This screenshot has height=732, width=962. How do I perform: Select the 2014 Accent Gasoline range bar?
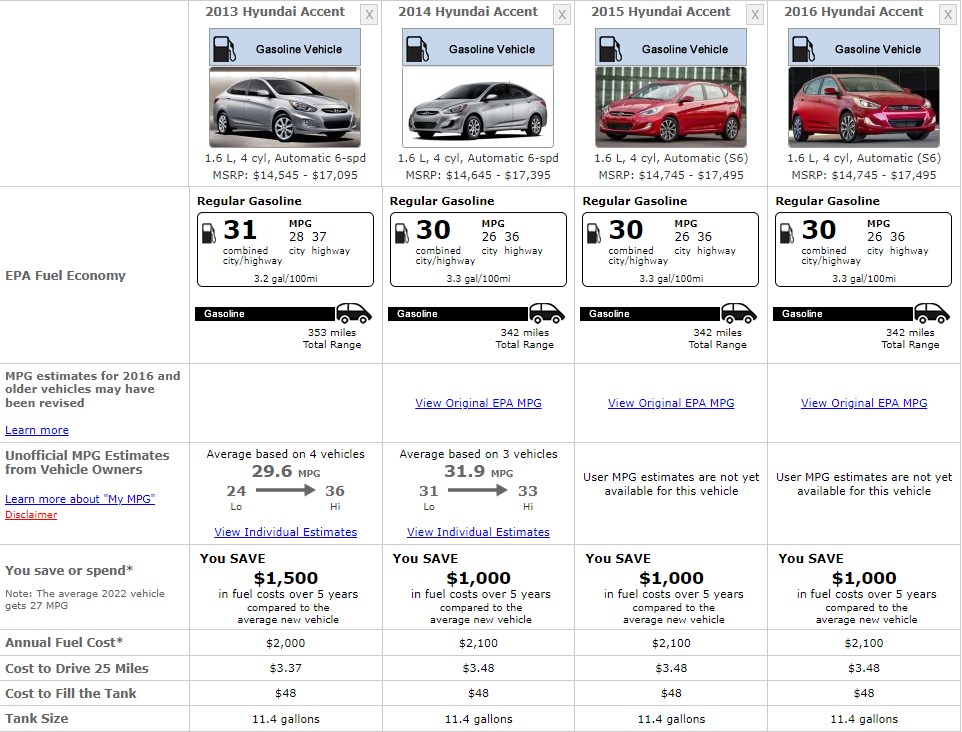point(458,314)
